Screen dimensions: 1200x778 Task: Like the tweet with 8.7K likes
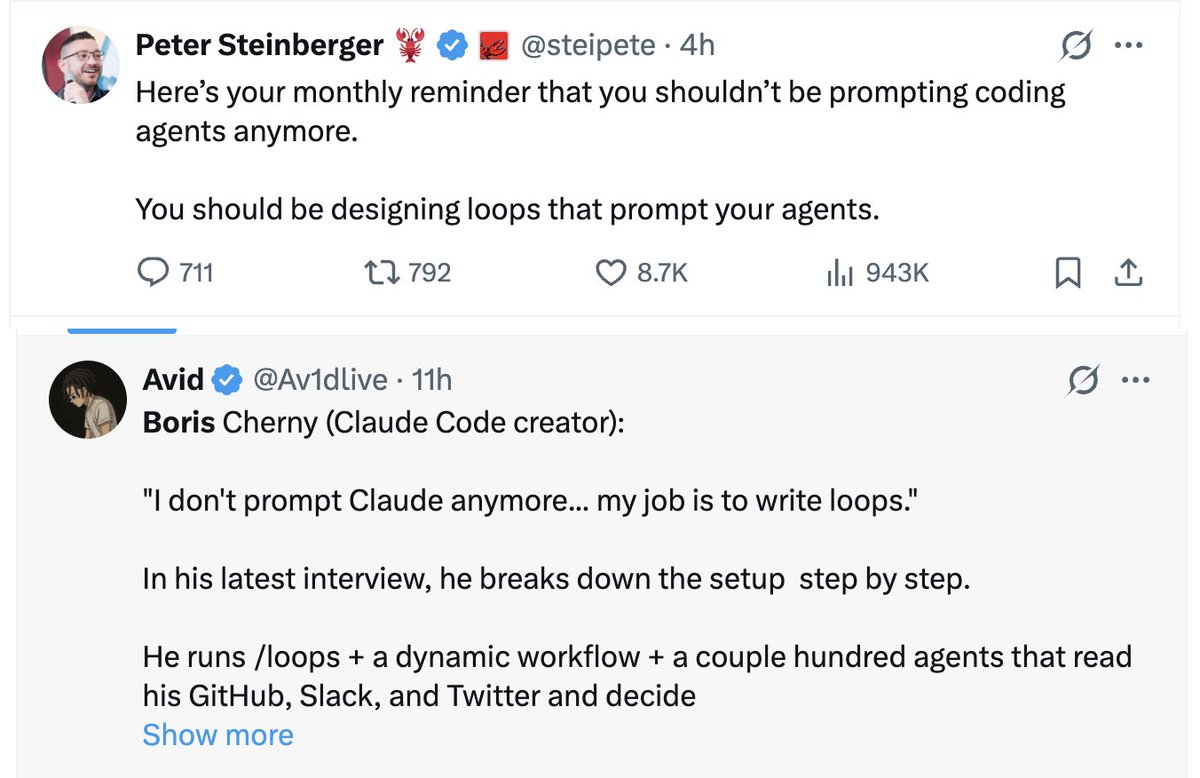(641, 272)
